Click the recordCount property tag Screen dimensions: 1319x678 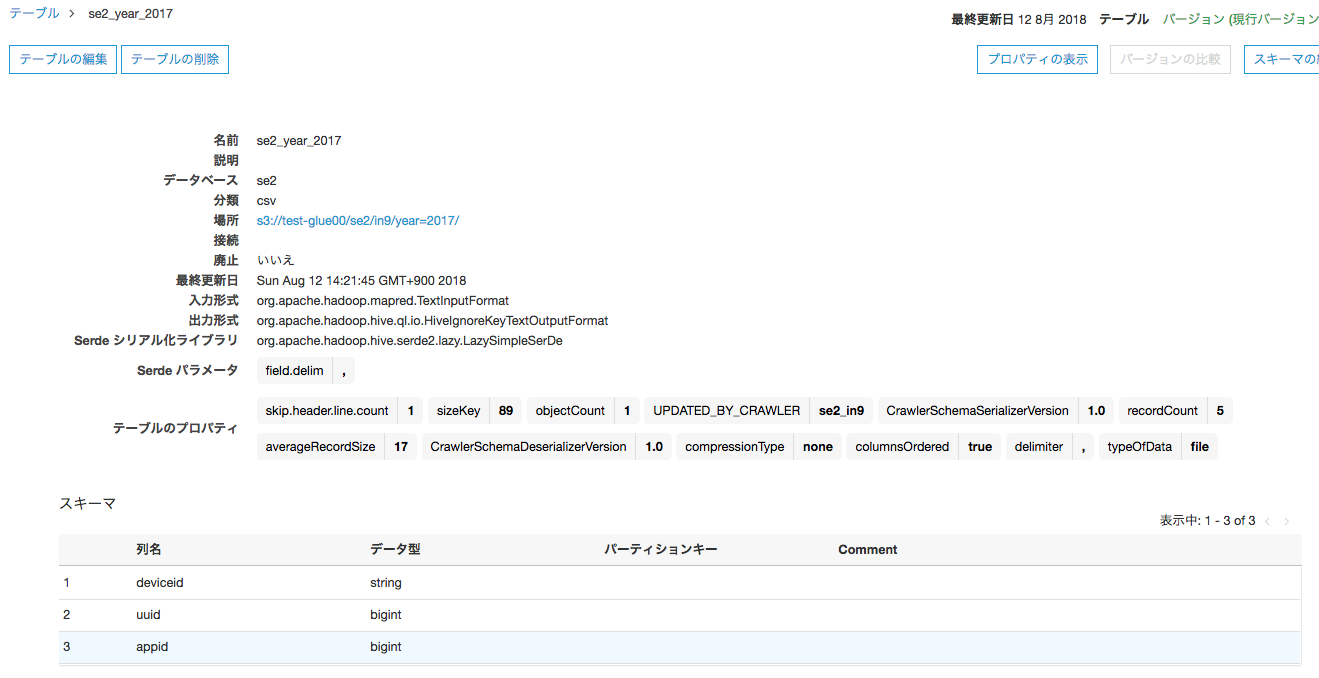[x=1161, y=410]
